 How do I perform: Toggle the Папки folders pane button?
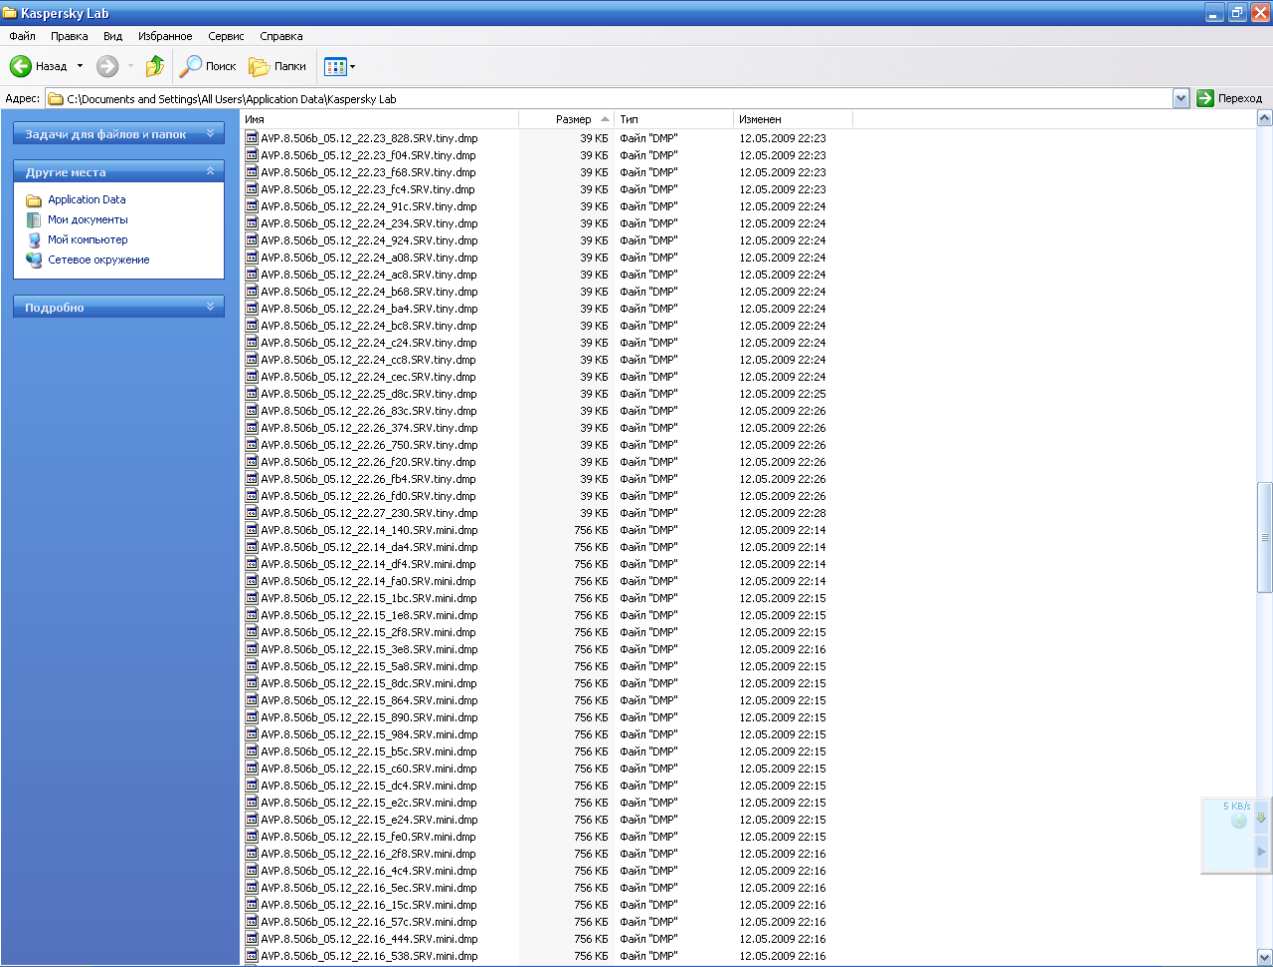tap(277, 66)
